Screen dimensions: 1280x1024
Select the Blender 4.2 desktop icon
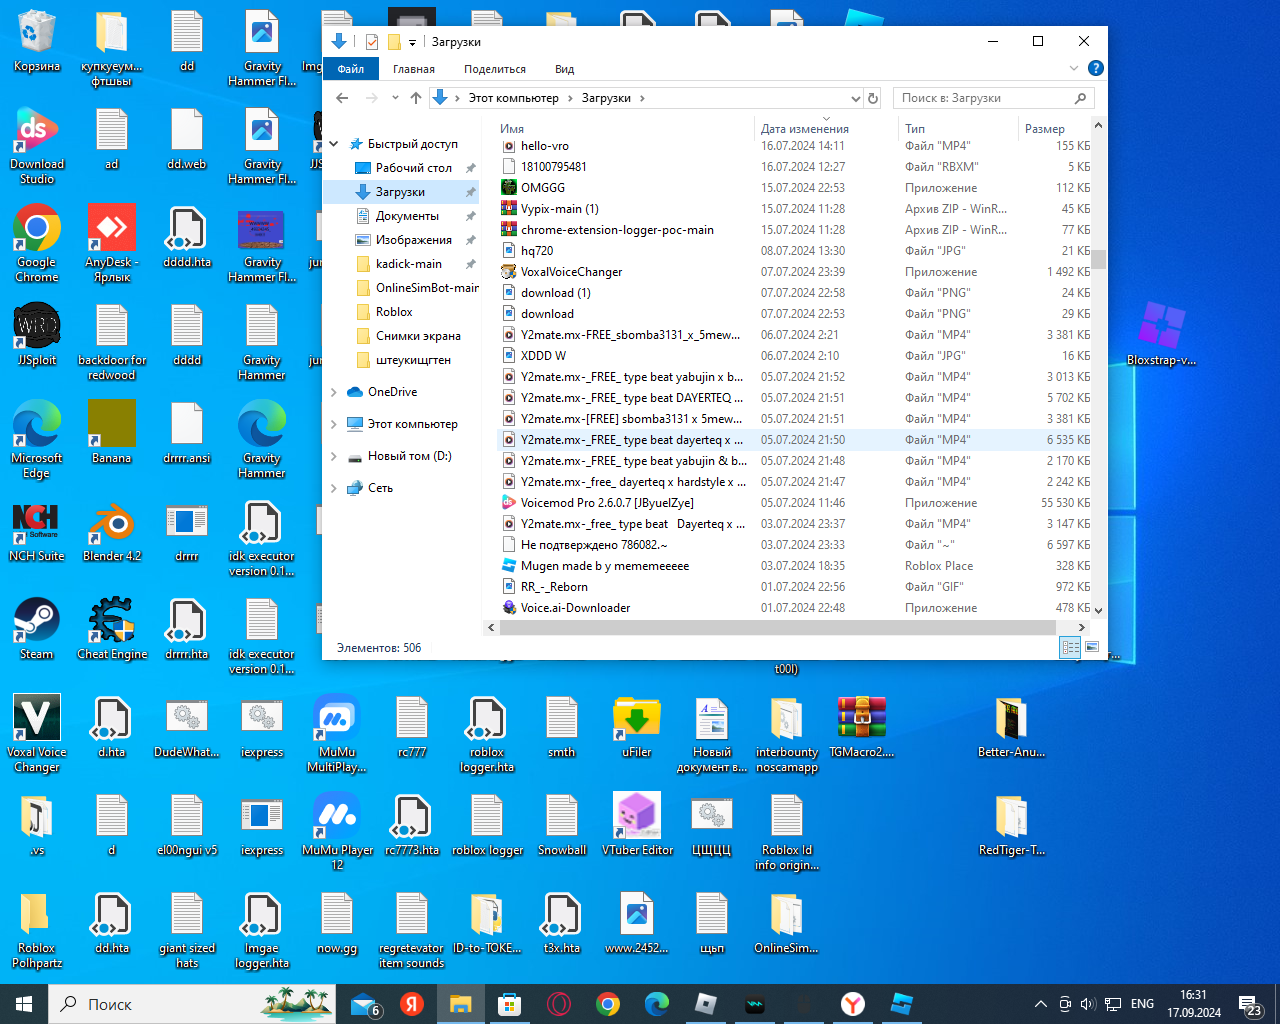click(112, 524)
